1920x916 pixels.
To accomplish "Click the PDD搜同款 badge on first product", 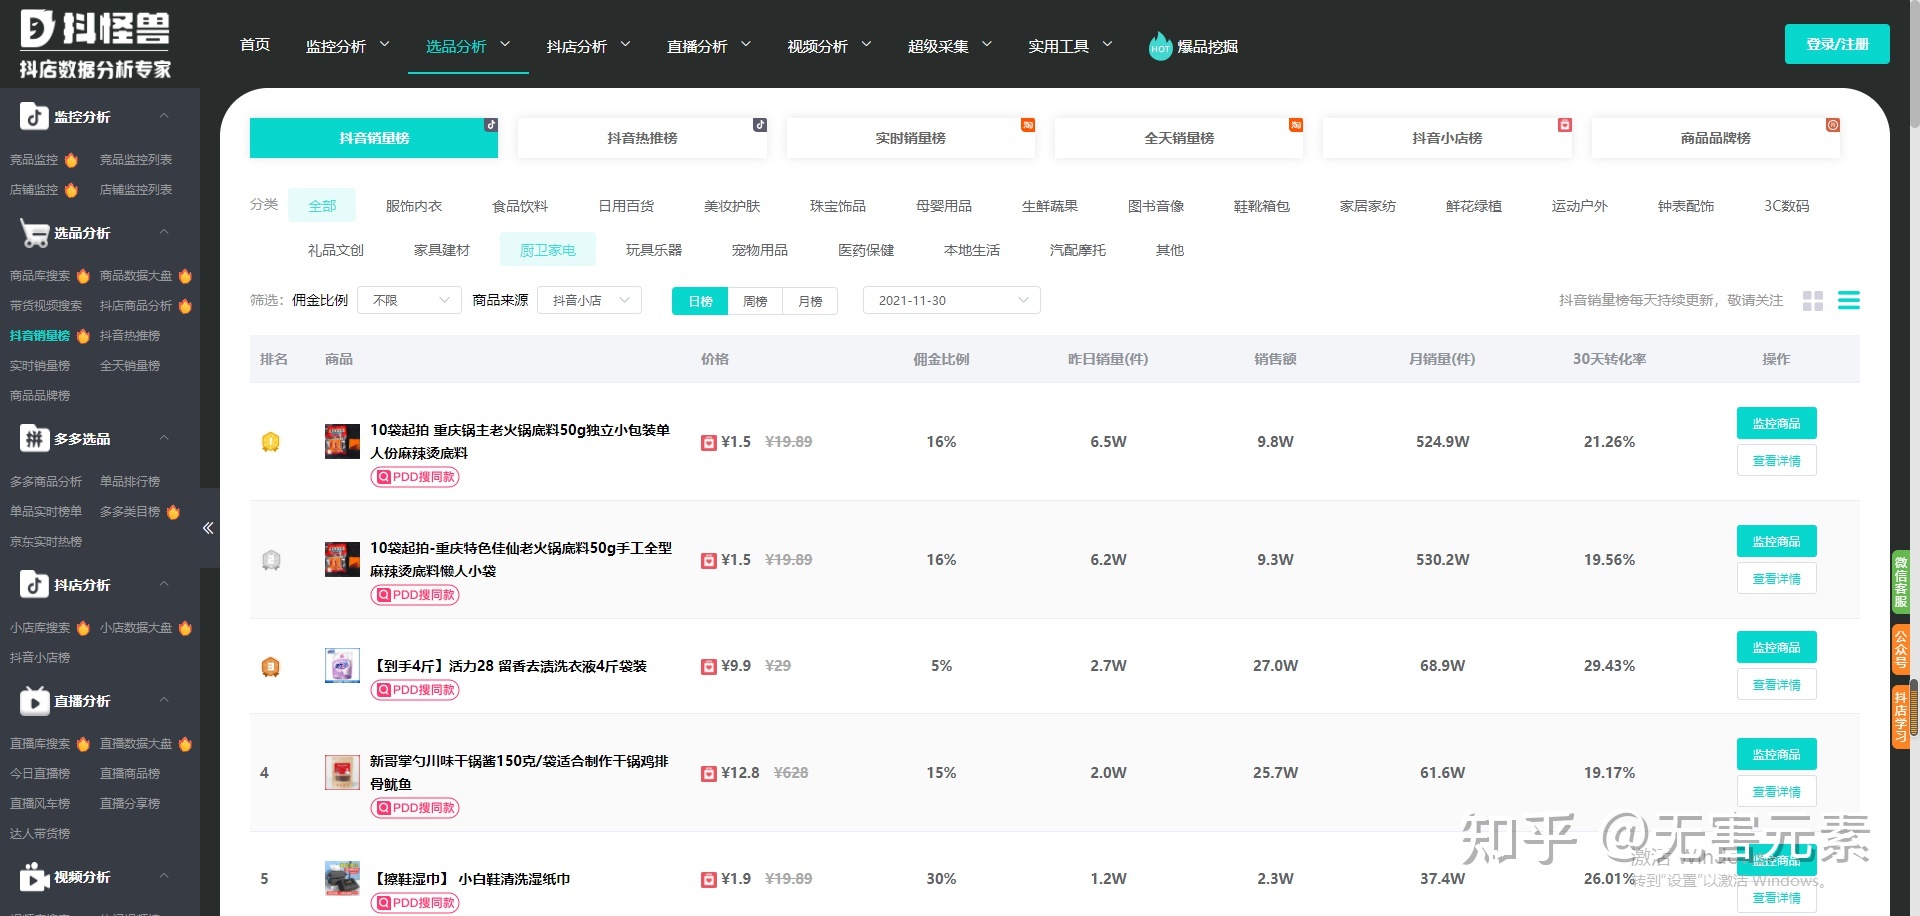I will pos(415,477).
